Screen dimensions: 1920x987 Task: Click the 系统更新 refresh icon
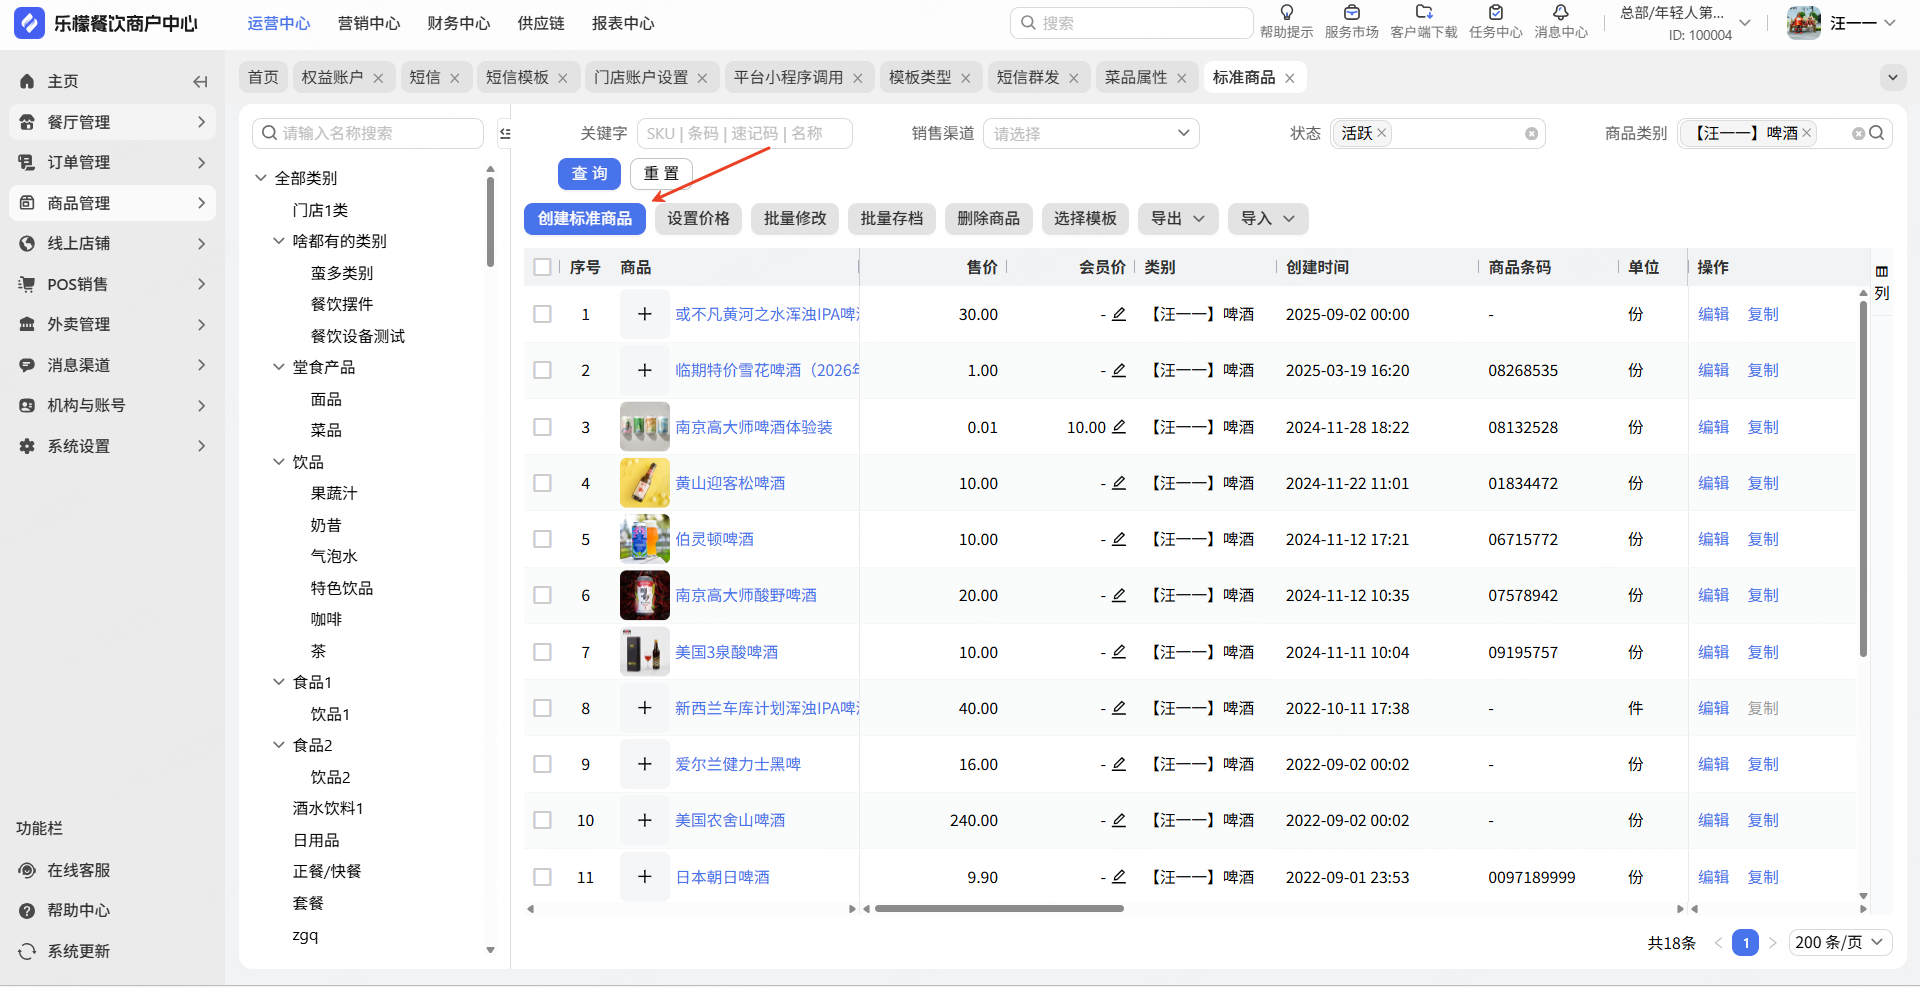pyautogui.click(x=27, y=952)
